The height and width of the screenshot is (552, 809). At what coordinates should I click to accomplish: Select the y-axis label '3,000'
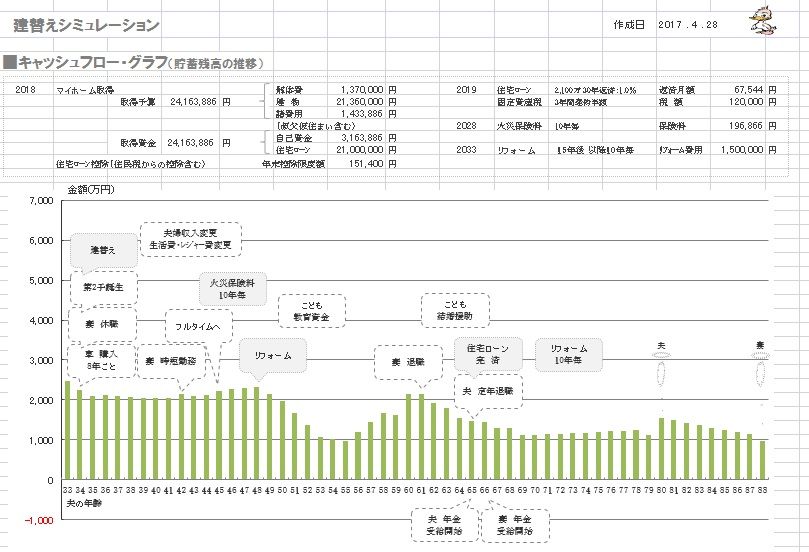(42, 361)
